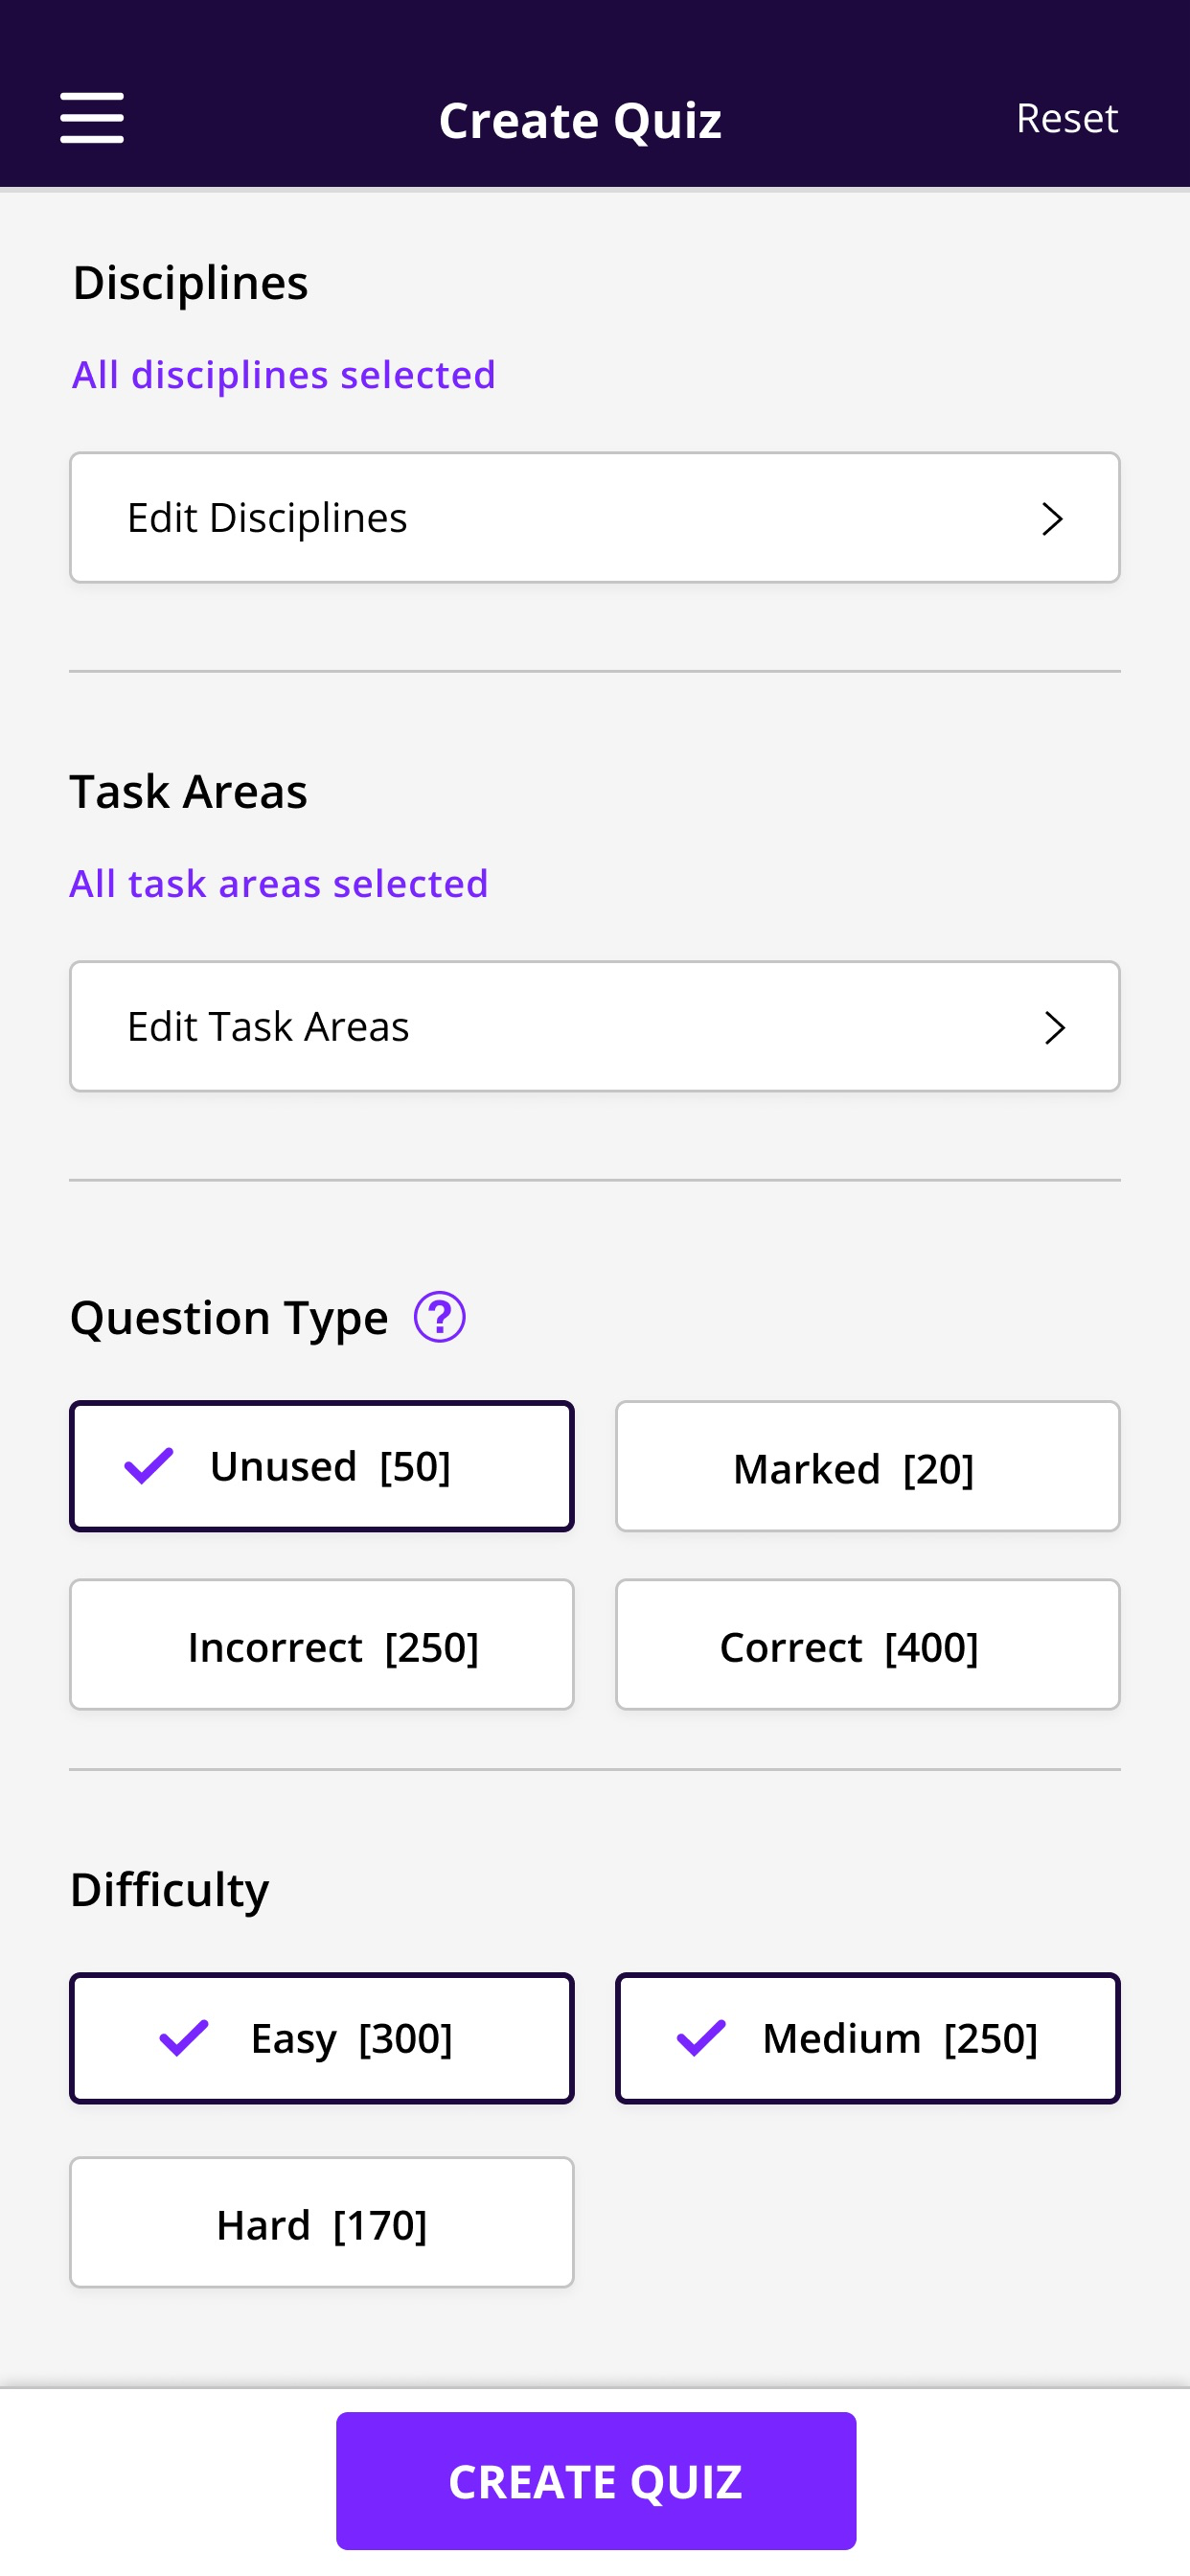Expand the Edit Disciplines row
This screenshot has width=1190, height=2576.
(595, 518)
